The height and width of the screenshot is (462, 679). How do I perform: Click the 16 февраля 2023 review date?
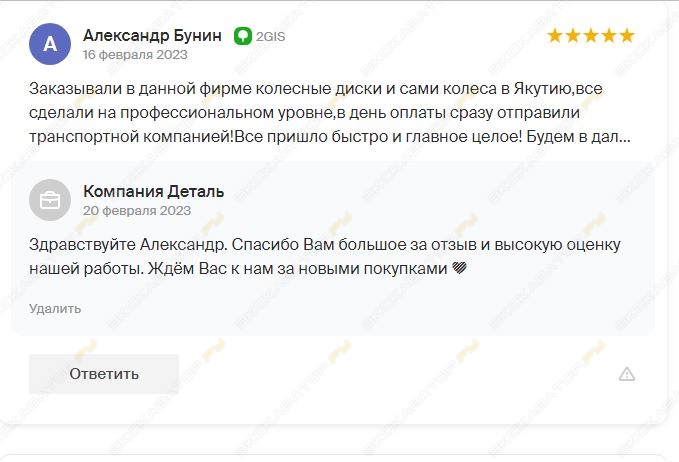(135, 55)
